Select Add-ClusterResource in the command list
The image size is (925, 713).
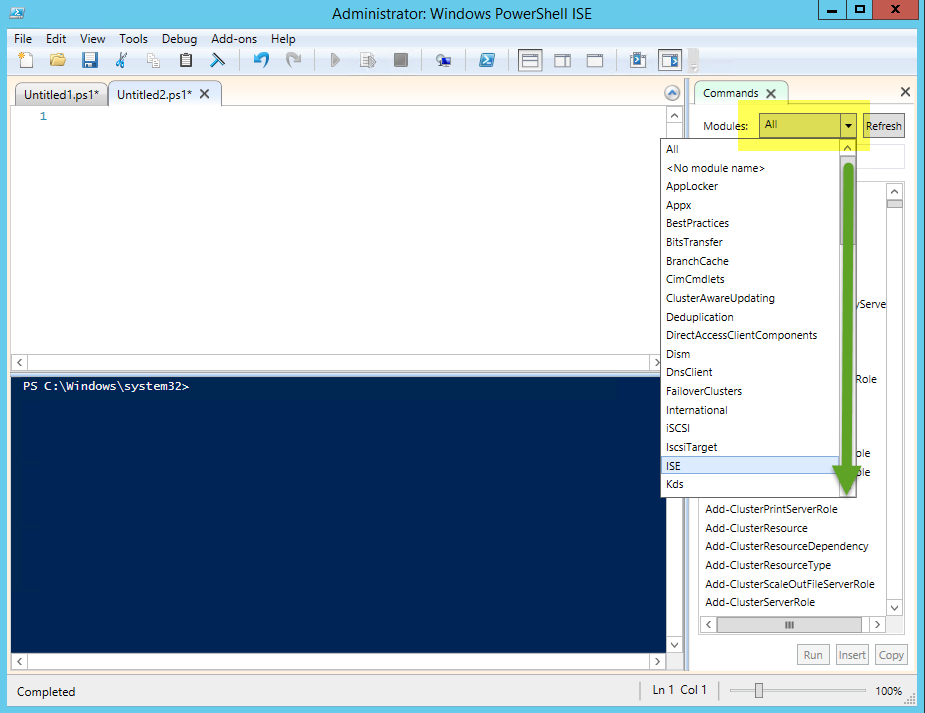point(756,528)
